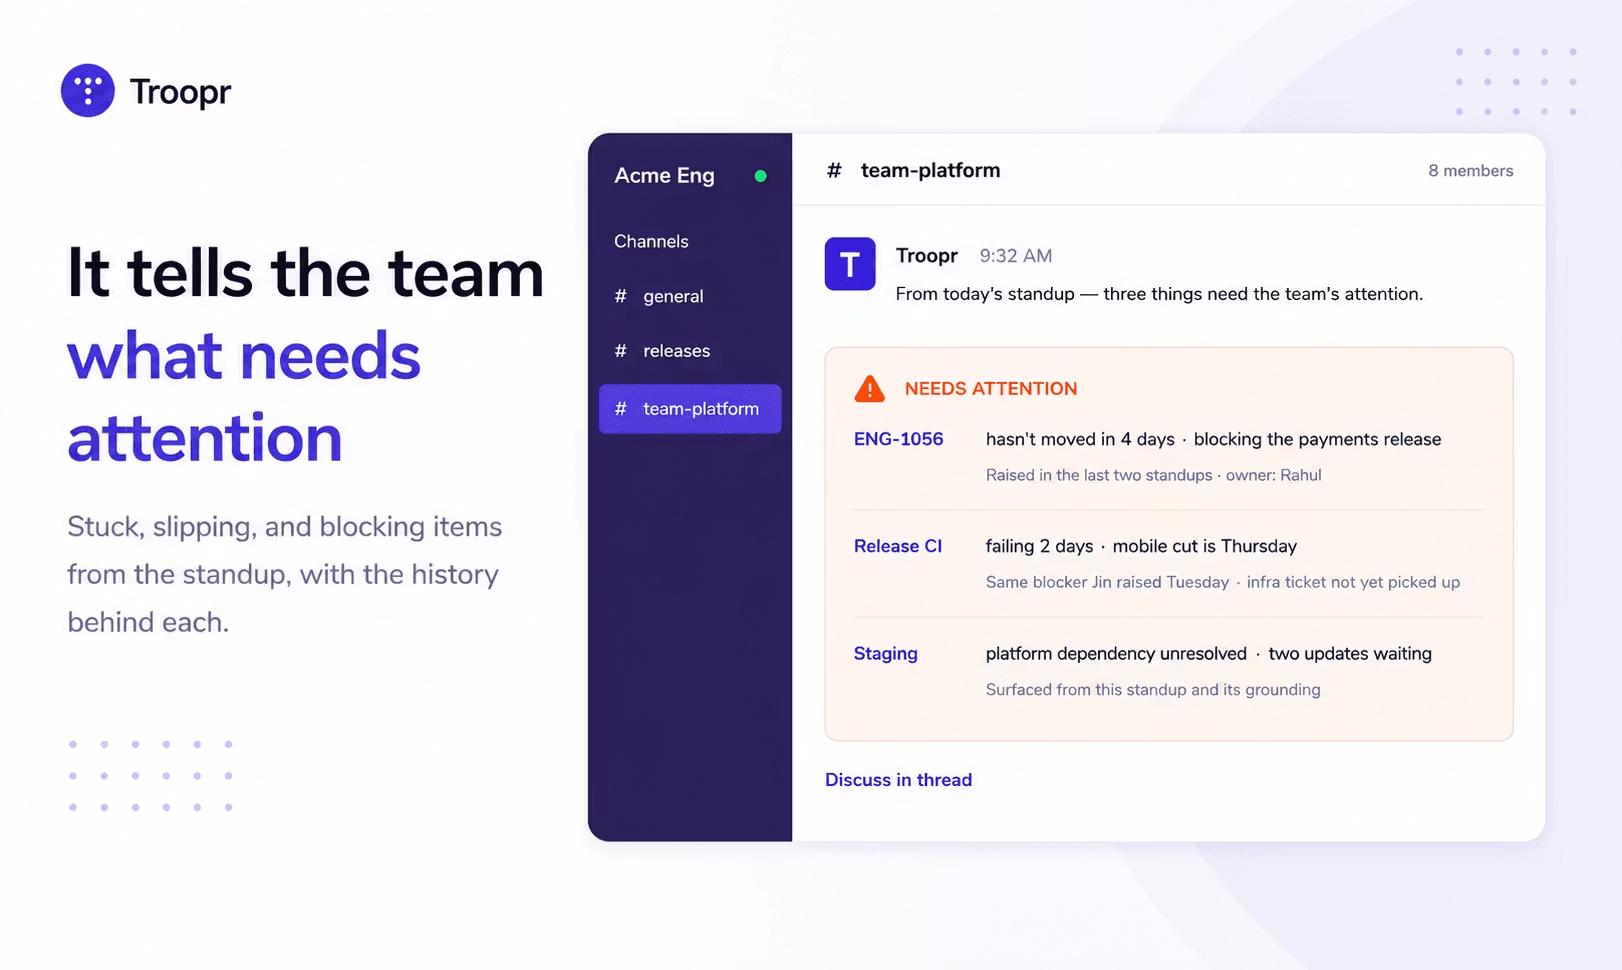The width and height of the screenshot is (1622, 970).
Task: Click 'owner: Rahul' detail line
Action: point(1273,475)
